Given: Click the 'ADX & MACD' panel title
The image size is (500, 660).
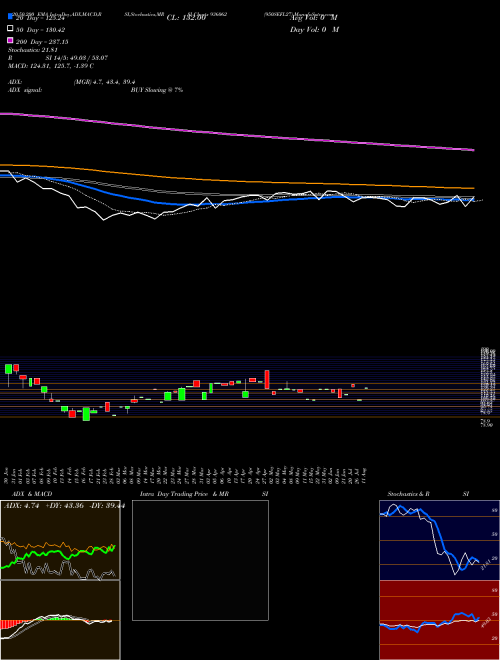Looking at the screenshot, I should 32,494.
